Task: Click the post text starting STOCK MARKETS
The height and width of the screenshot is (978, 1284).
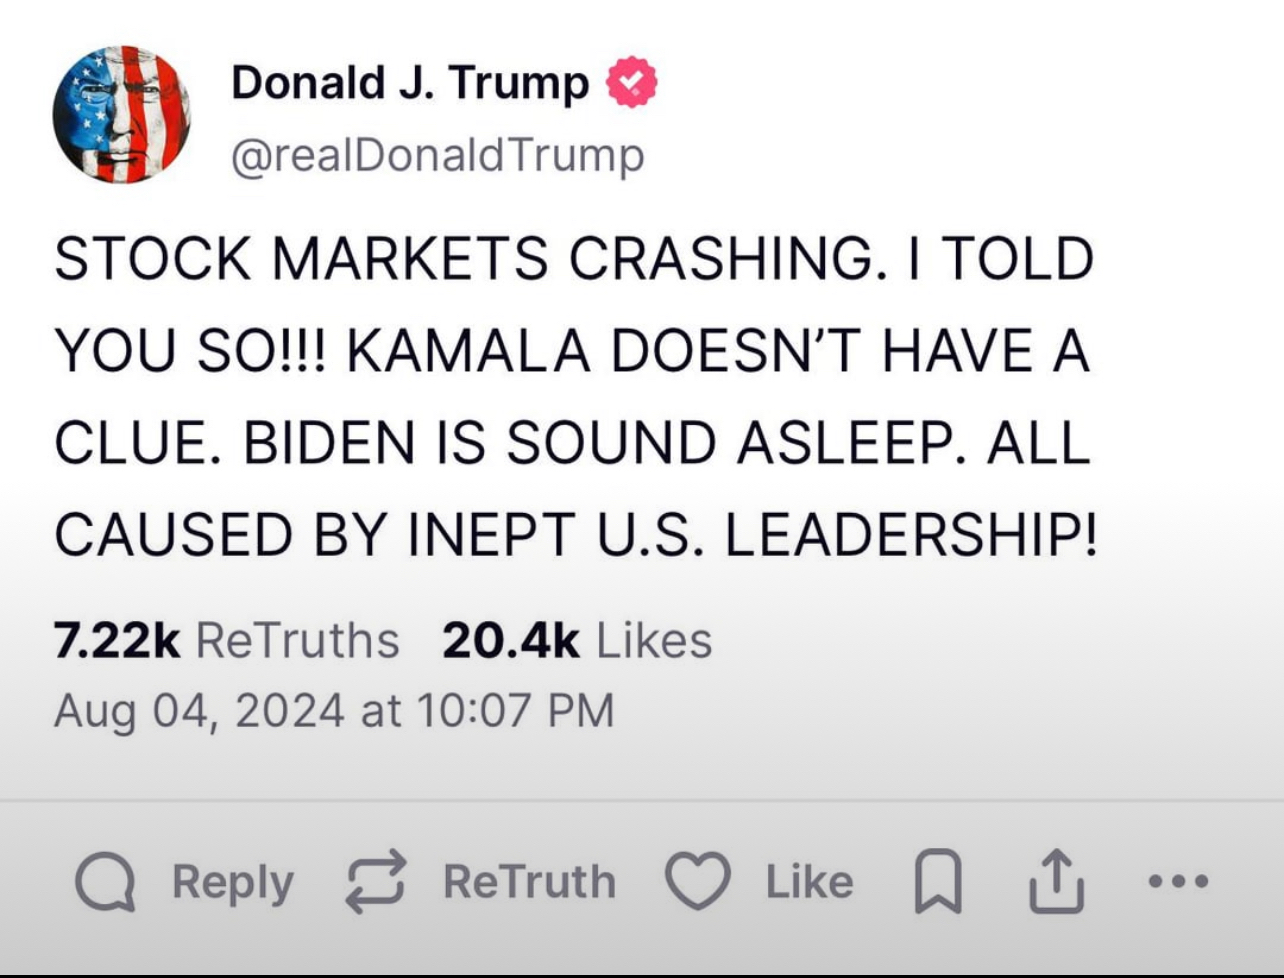Action: coord(572,259)
